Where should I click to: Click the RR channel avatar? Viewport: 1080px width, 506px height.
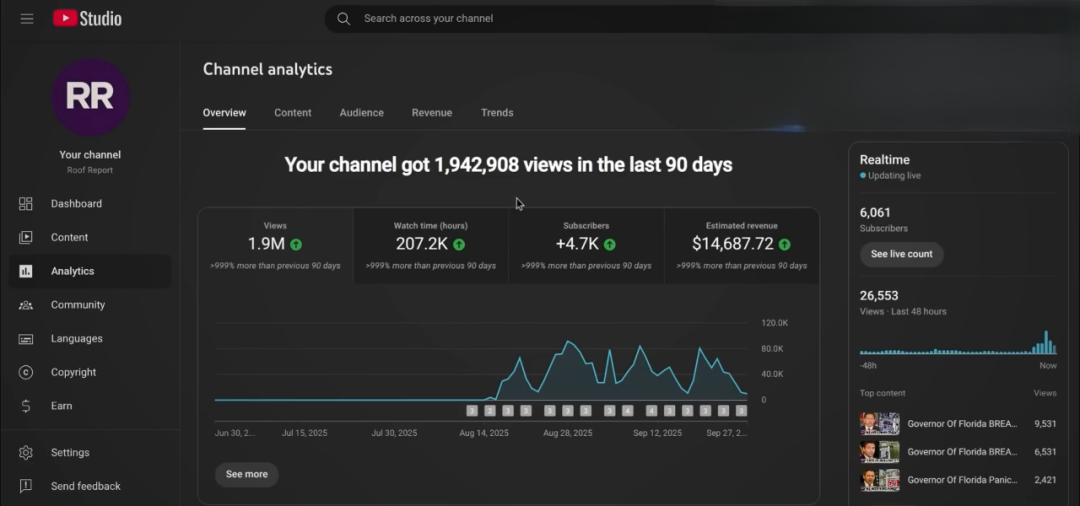coord(90,97)
